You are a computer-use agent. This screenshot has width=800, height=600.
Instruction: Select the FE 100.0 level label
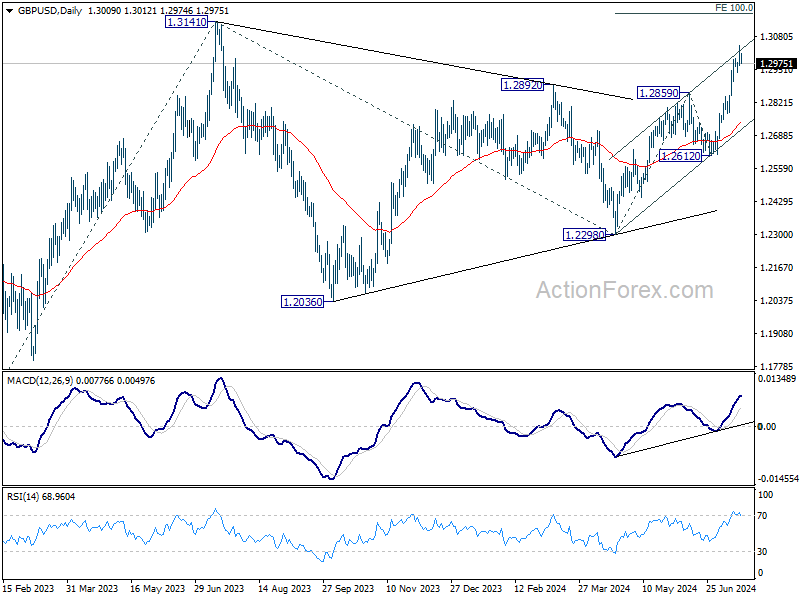click(734, 8)
